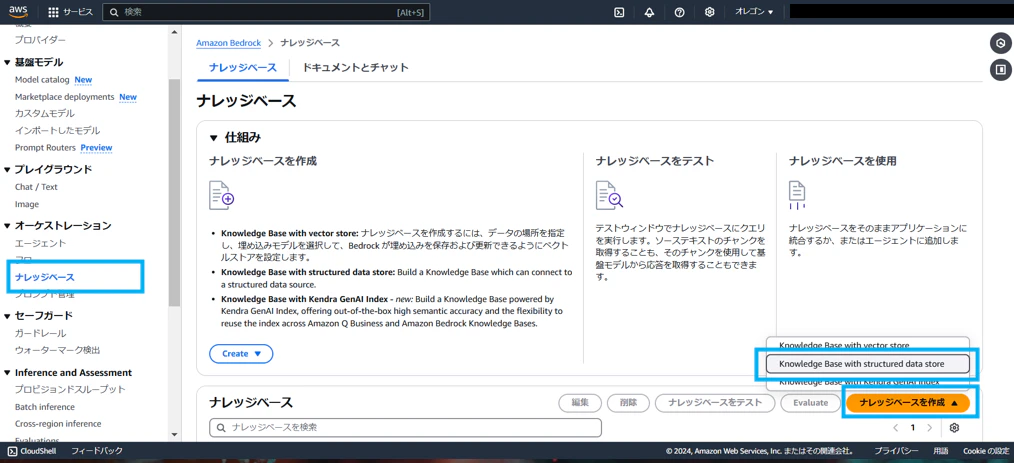Image resolution: width=1014 pixels, height=463 pixels.
Task: Open Batch inference in sidebar
Action: point(45,407)
